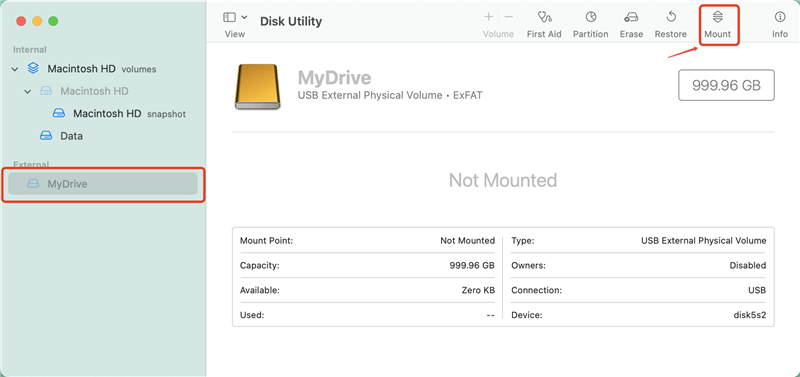This screenshot has width=800, height=377.
Task: Click the 'Not Mounted' status text
Action: click(x=503, y=180)
